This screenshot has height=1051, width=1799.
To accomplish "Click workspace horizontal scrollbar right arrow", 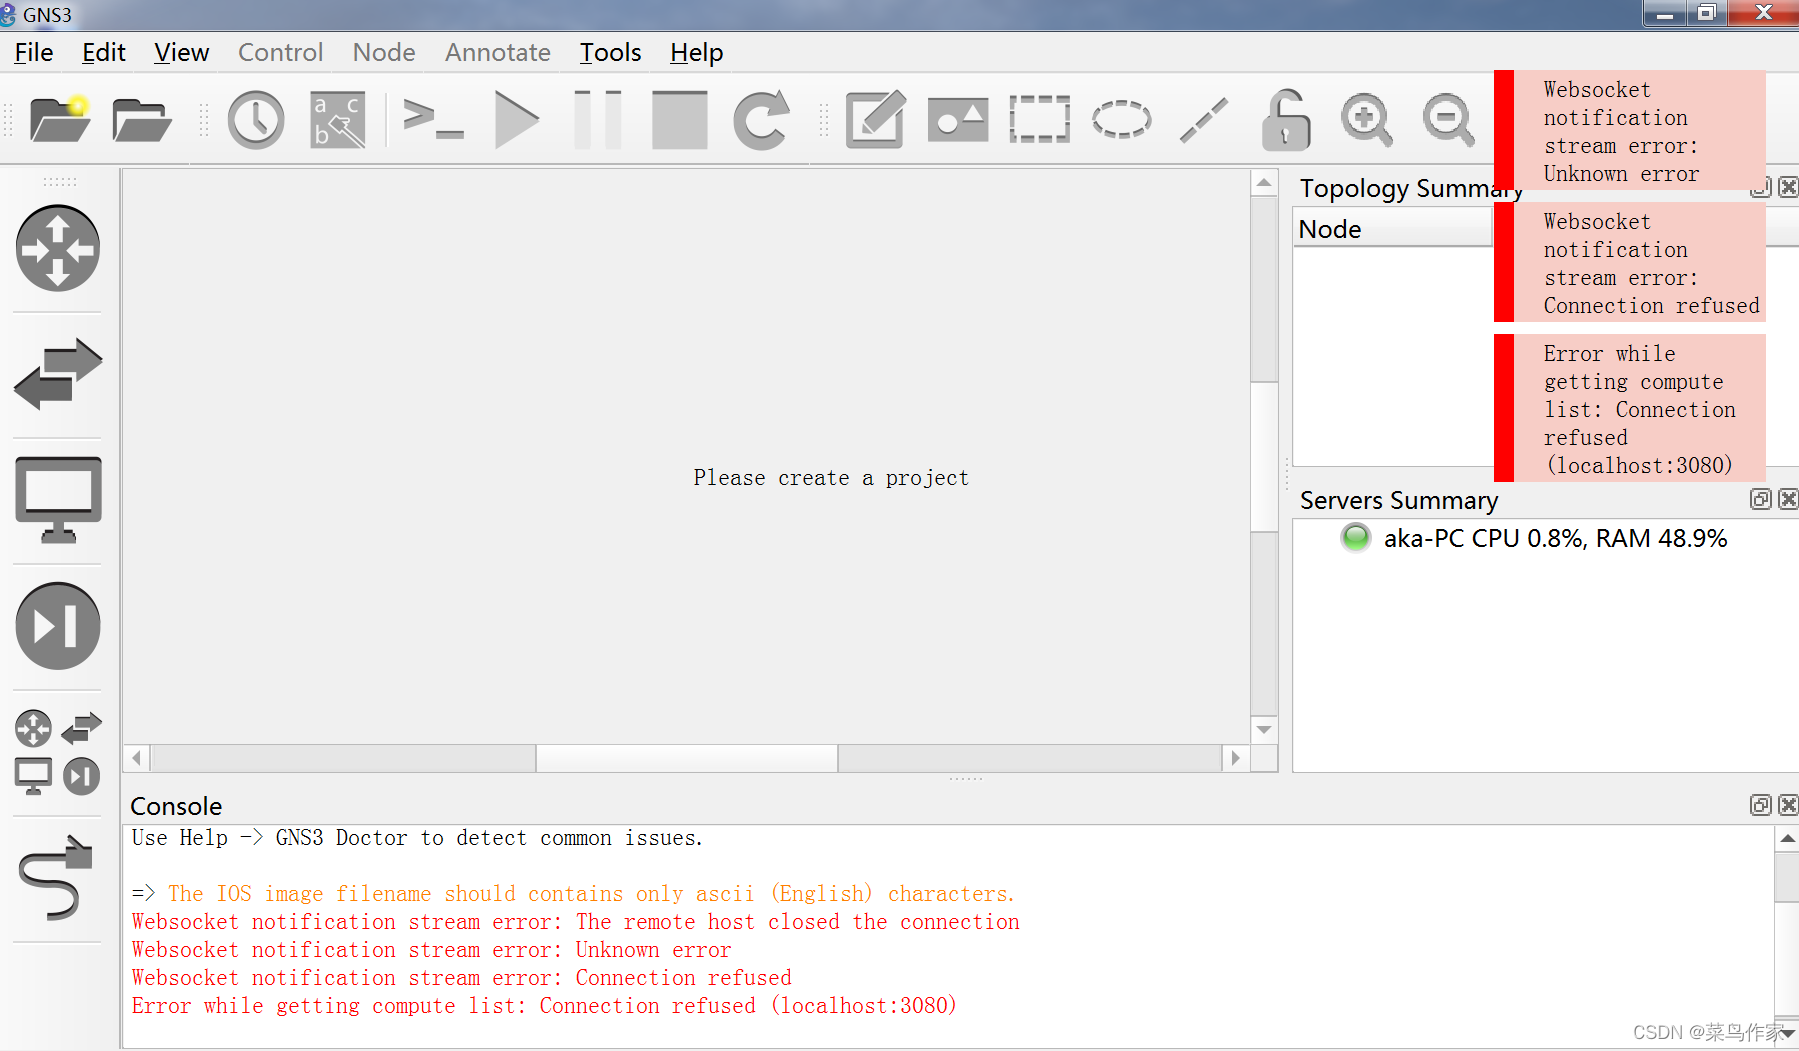I will click(1236, 758).
